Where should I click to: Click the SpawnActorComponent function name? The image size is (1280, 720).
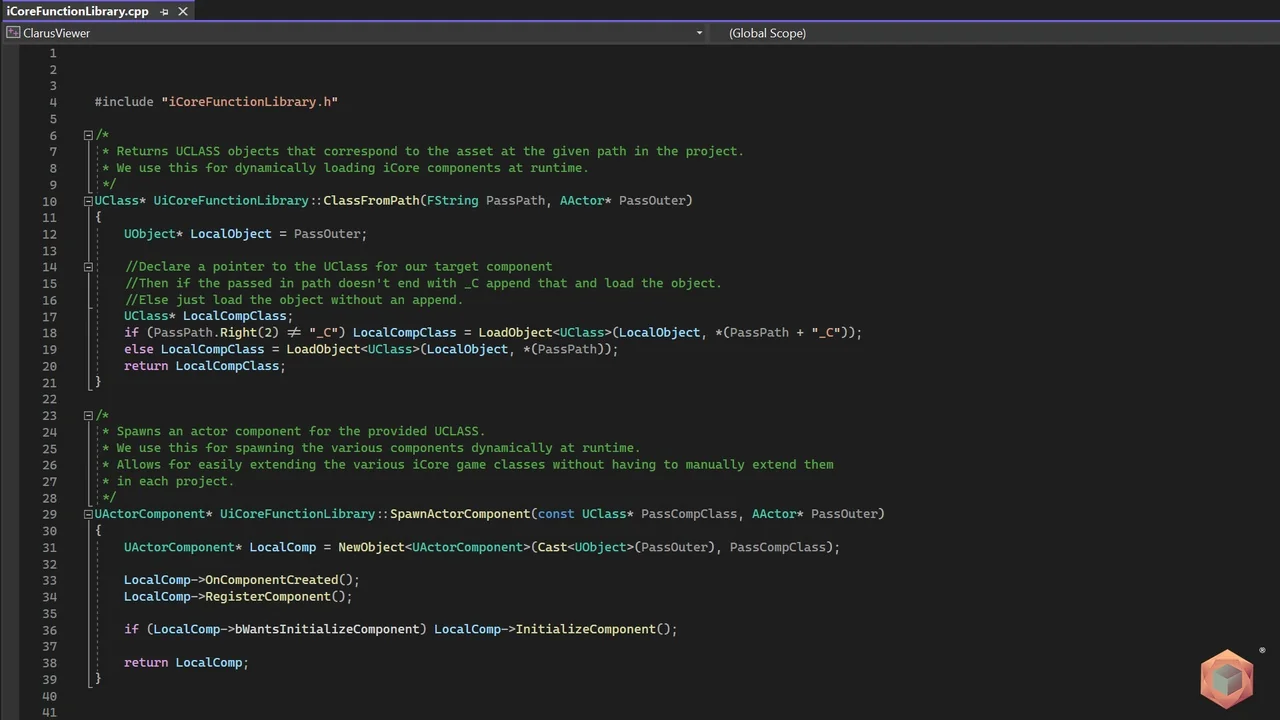460,514
